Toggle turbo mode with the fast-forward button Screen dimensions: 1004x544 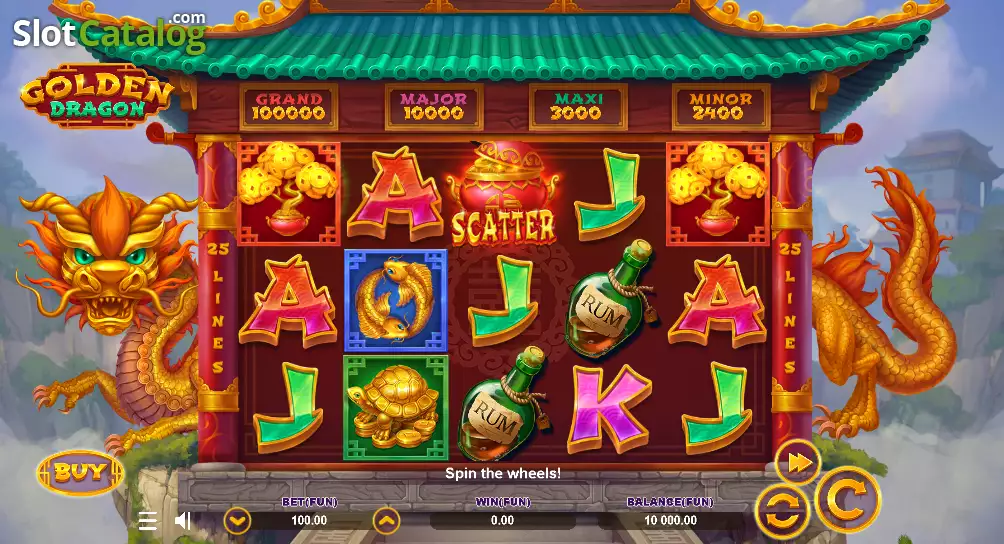[x=798, y=462]
